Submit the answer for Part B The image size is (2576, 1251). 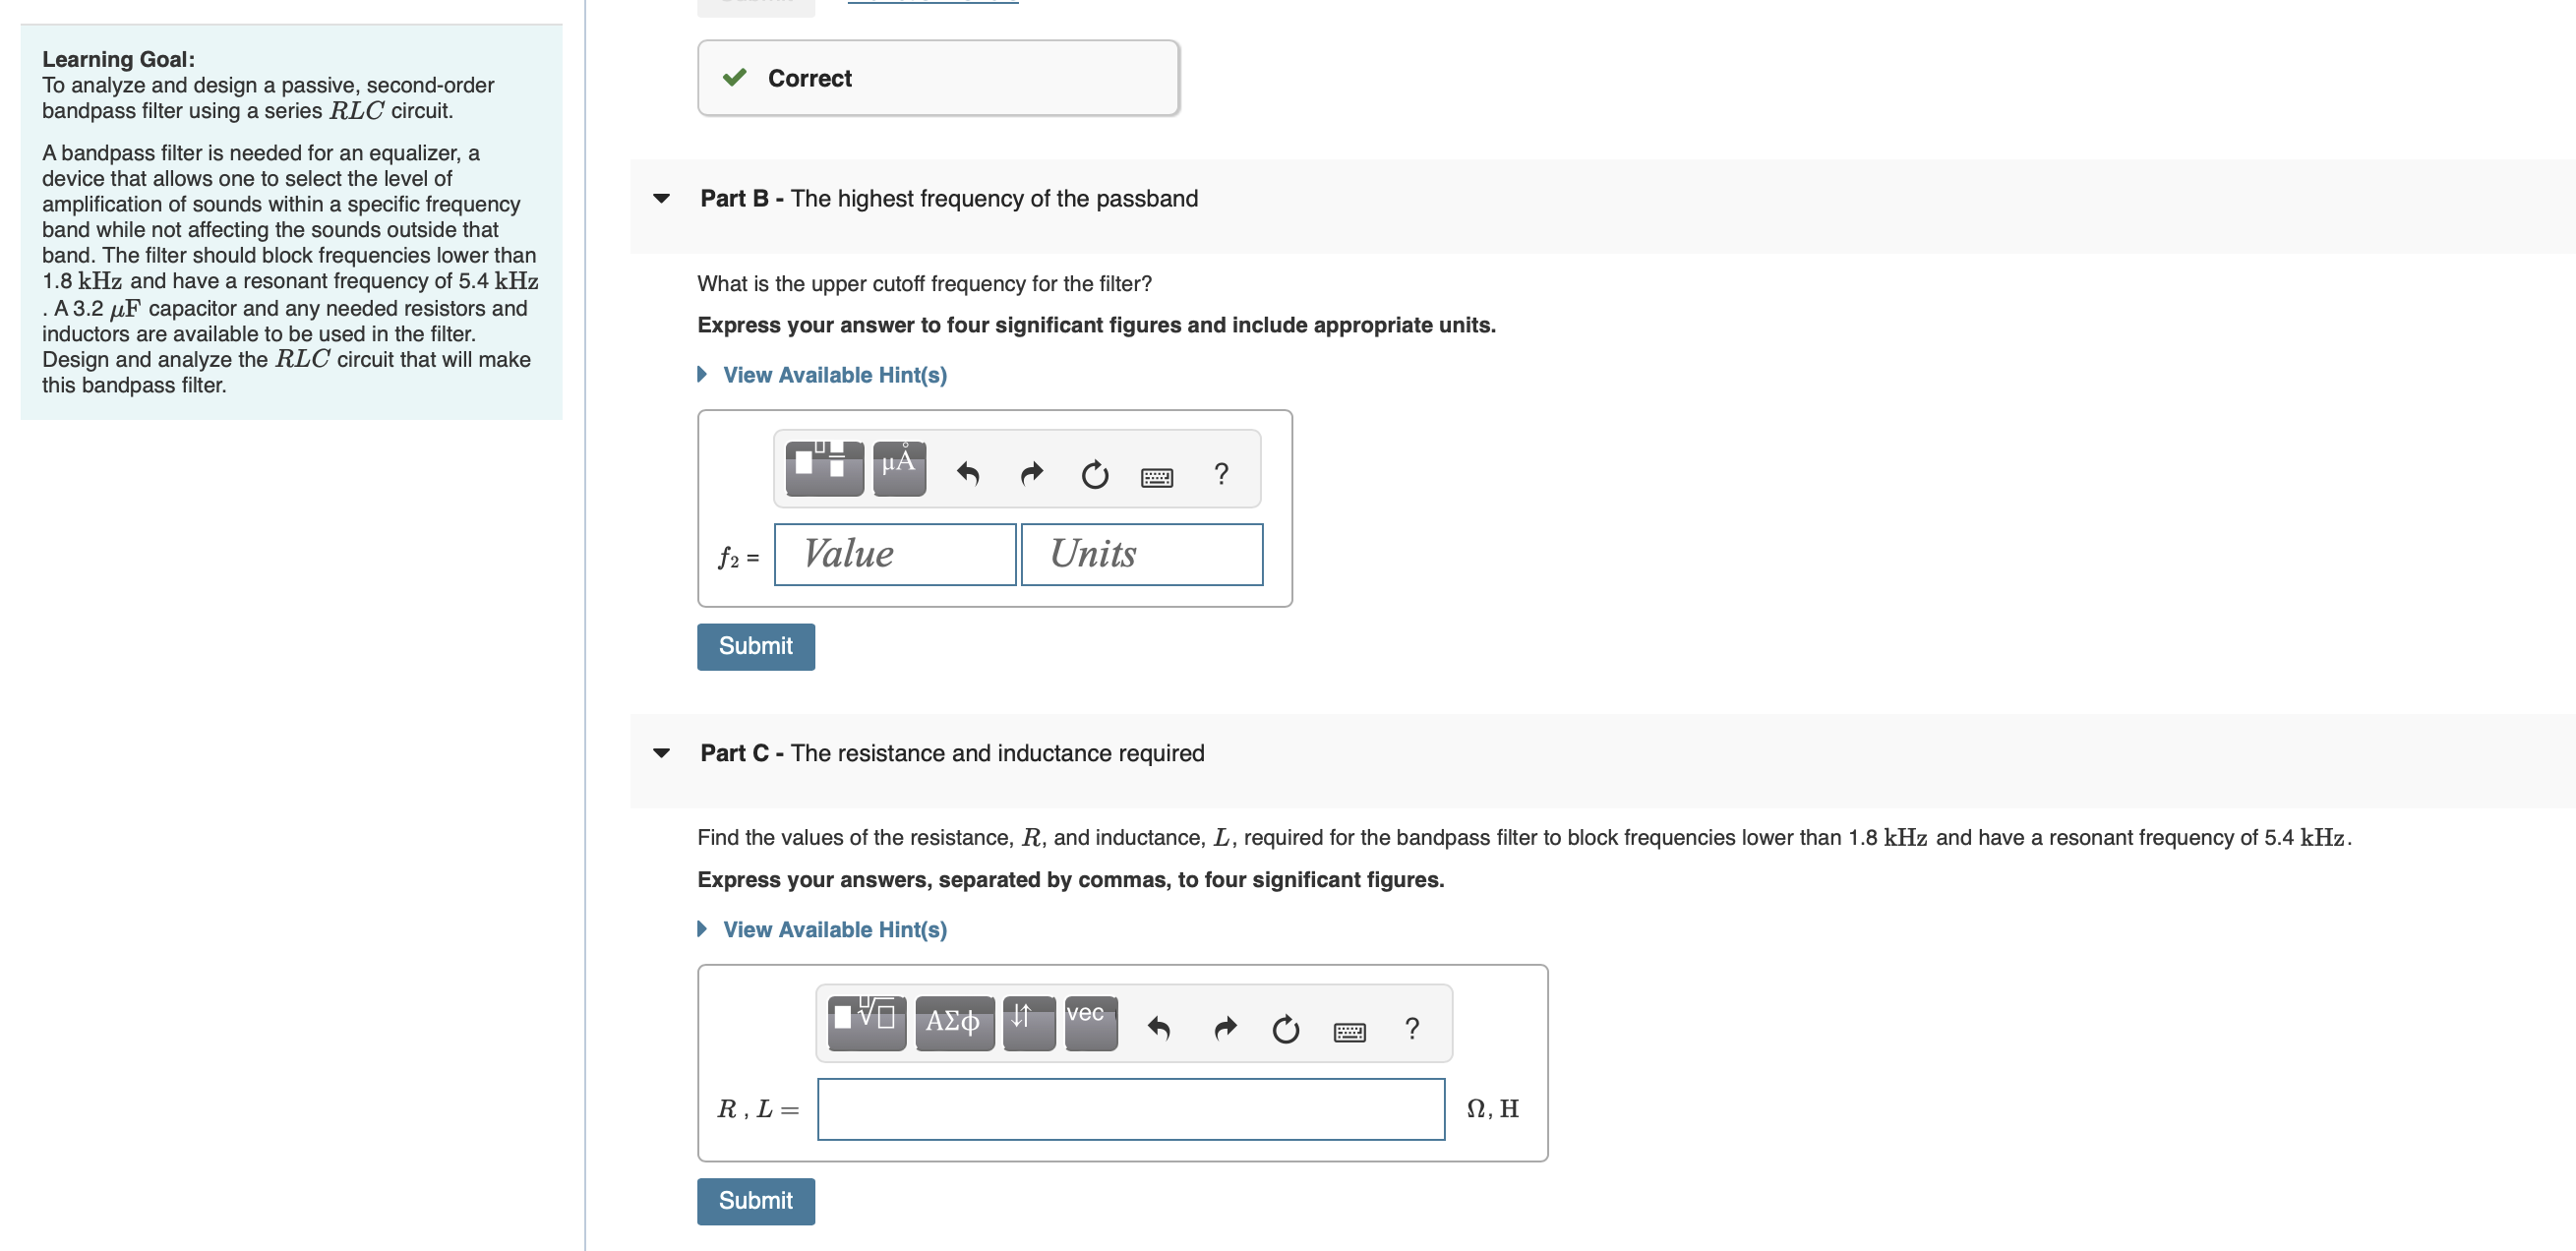(x=755, y=646)
